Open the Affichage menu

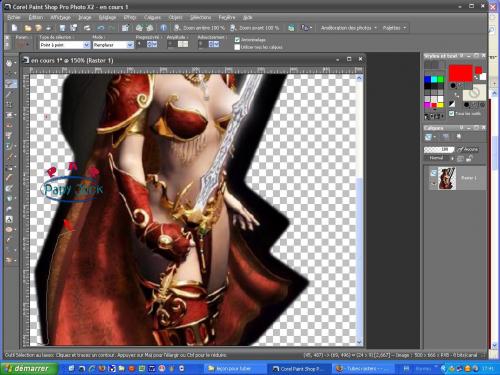(61, 17)
